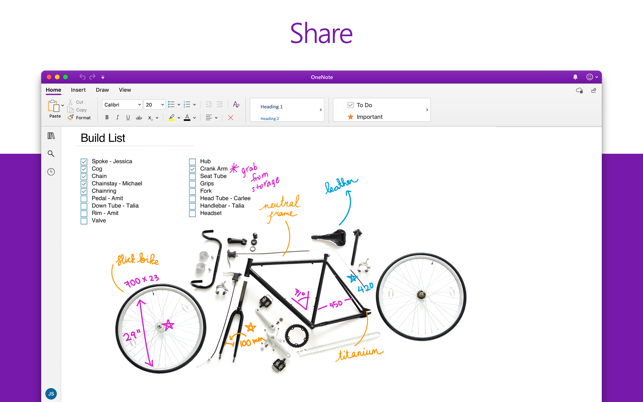Switch to the Home tab
The image size is (643, 402).
[53, 90]
